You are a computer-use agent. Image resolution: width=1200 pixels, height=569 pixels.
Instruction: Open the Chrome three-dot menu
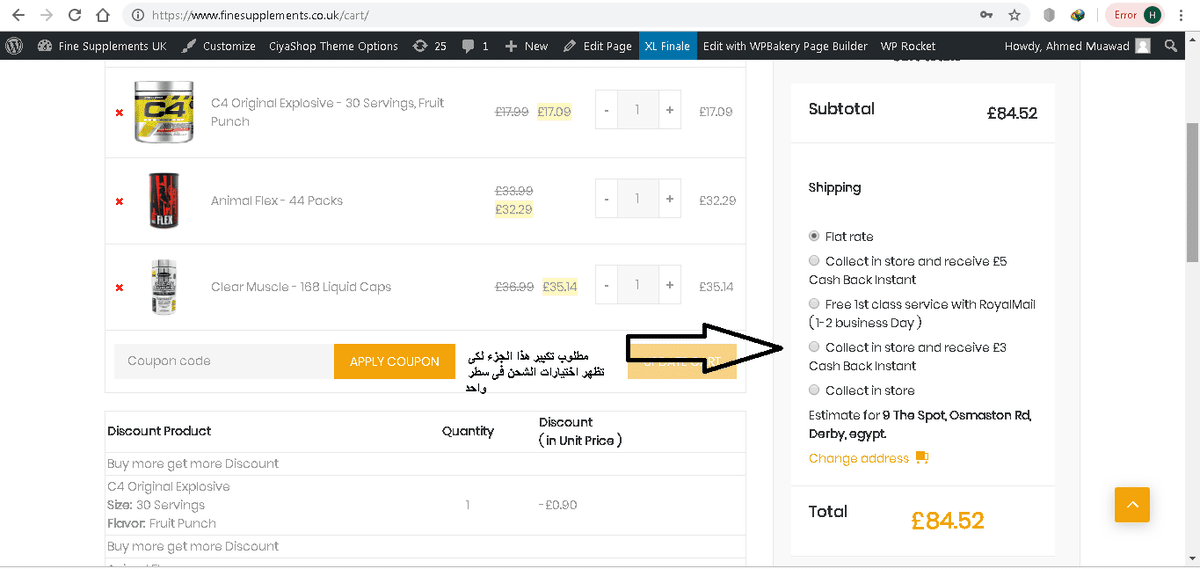click(1183, 15)
